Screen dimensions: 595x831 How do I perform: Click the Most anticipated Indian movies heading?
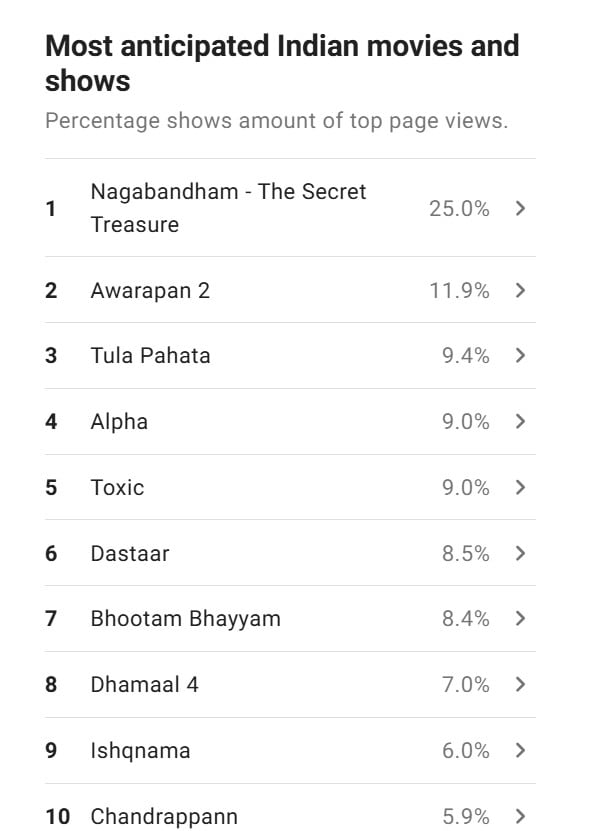(282, 63)
